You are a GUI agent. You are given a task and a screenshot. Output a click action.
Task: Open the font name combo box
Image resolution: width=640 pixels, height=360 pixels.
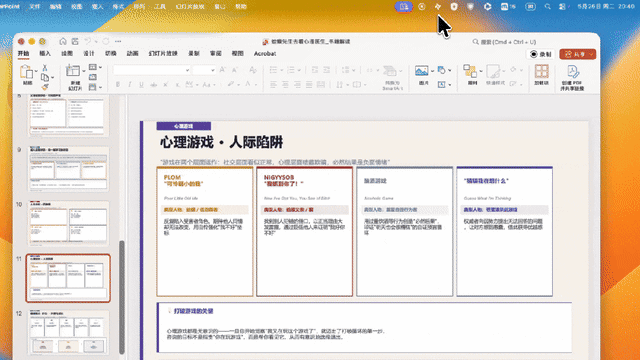151,70
